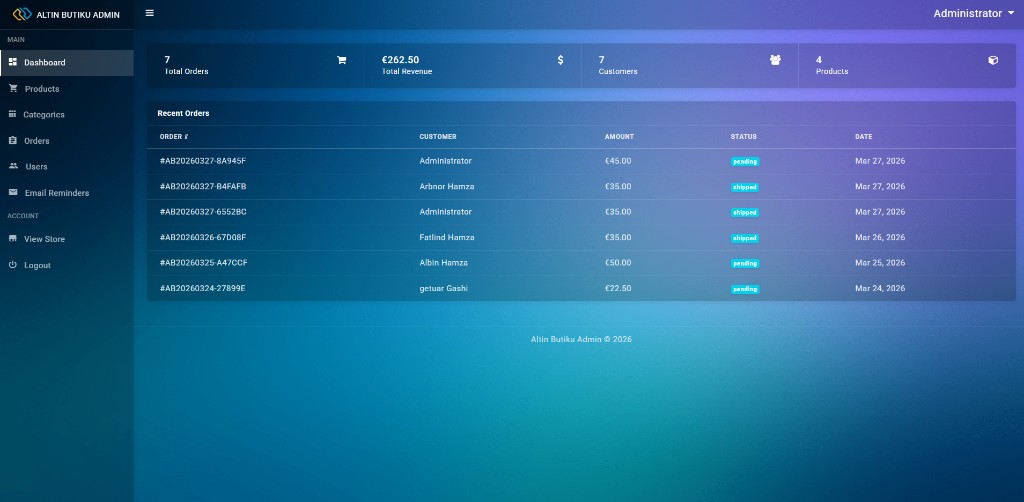Click the View Store shop icon
The height and width of the screenshot is (502, 1024).
coord(13,239)
